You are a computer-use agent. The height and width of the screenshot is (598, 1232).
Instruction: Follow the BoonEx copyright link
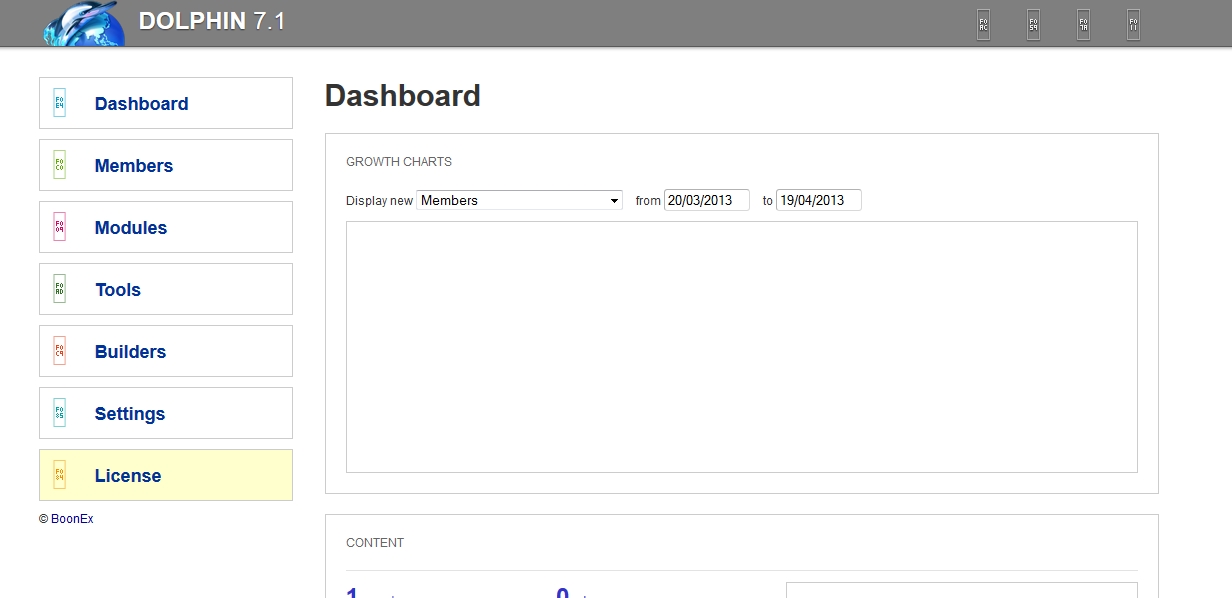[x=72, y=519]
